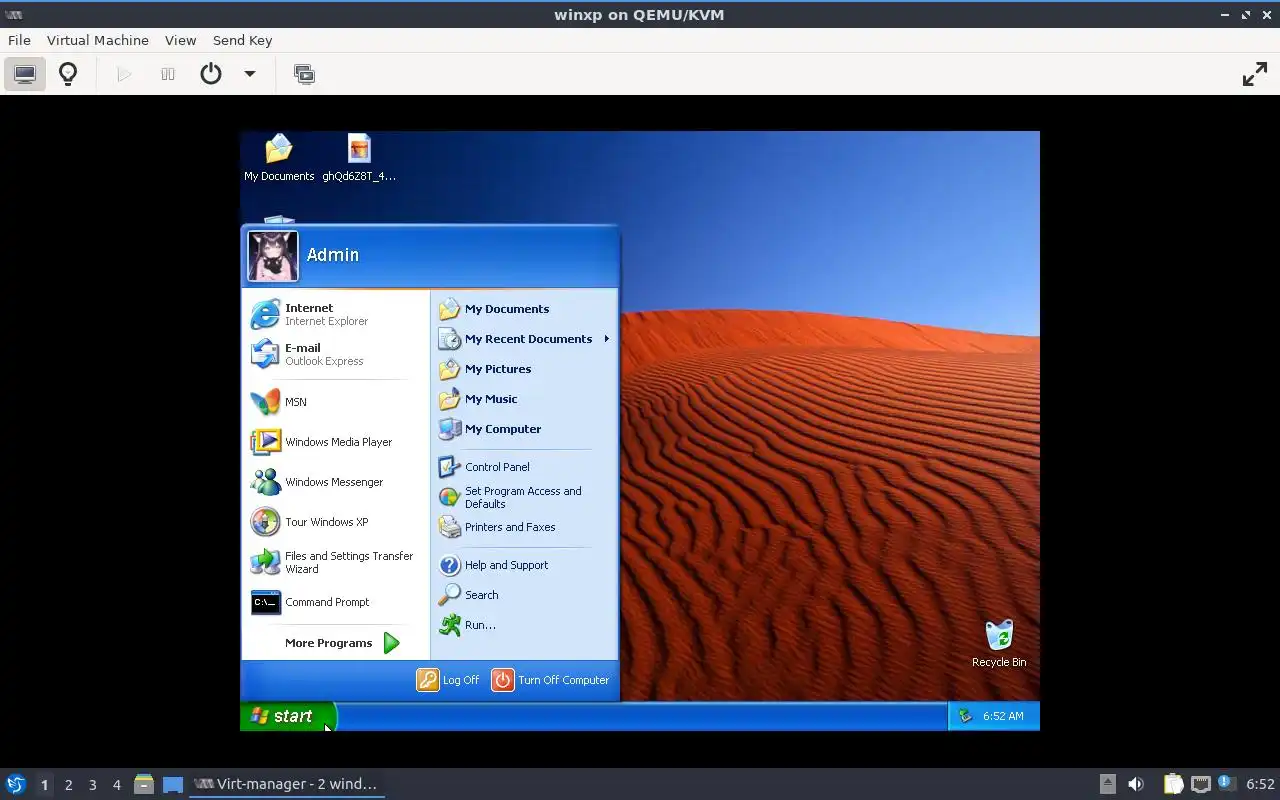Open Printers and Faxes
The height and width of the screenshot is (800, 1280).
tap(524, 527)
